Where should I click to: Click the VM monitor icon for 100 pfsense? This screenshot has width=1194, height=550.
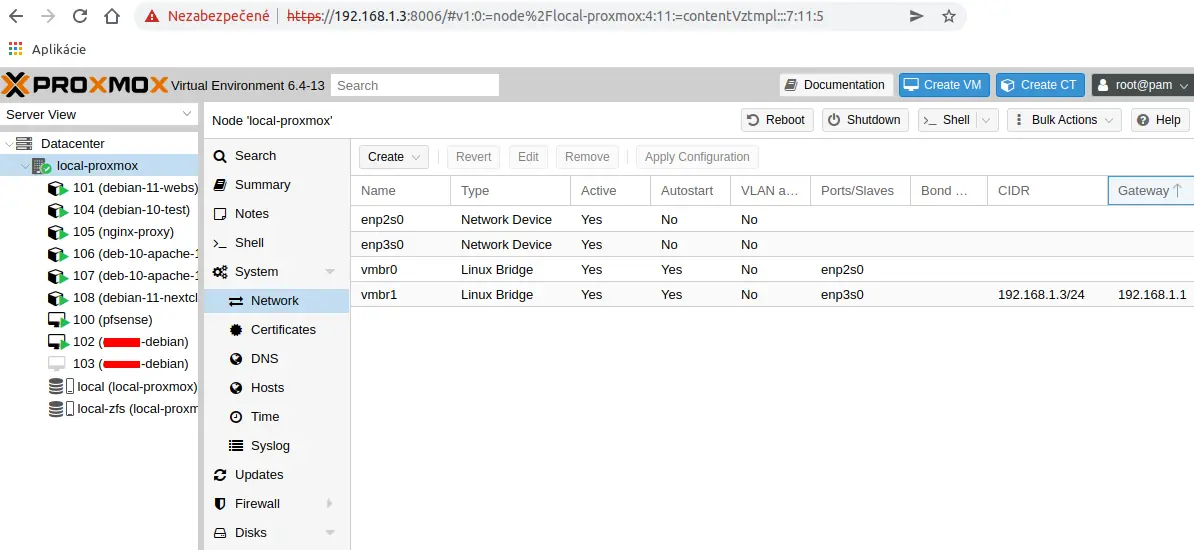(57, 319)
